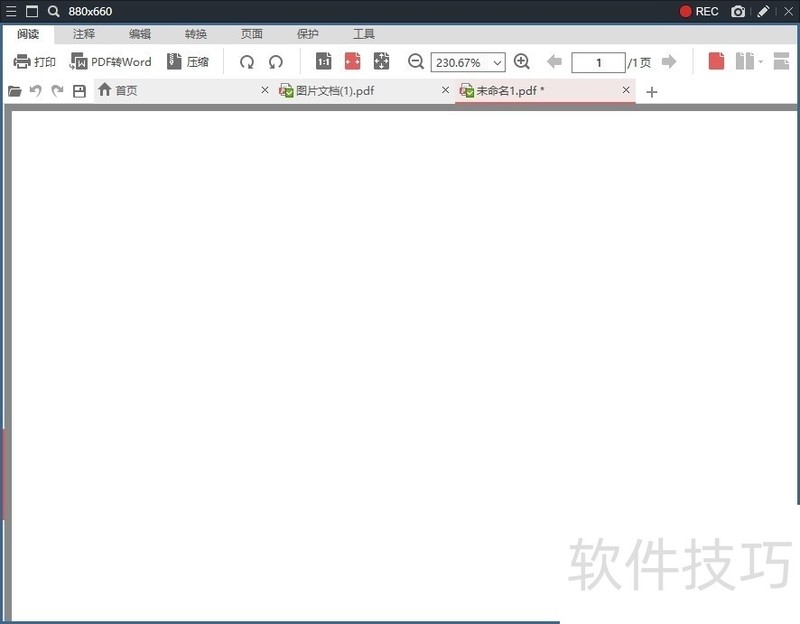Go to previous page arrow
Image resolution: width=800 pixels, height=624 pixels.
pos(554,62)
